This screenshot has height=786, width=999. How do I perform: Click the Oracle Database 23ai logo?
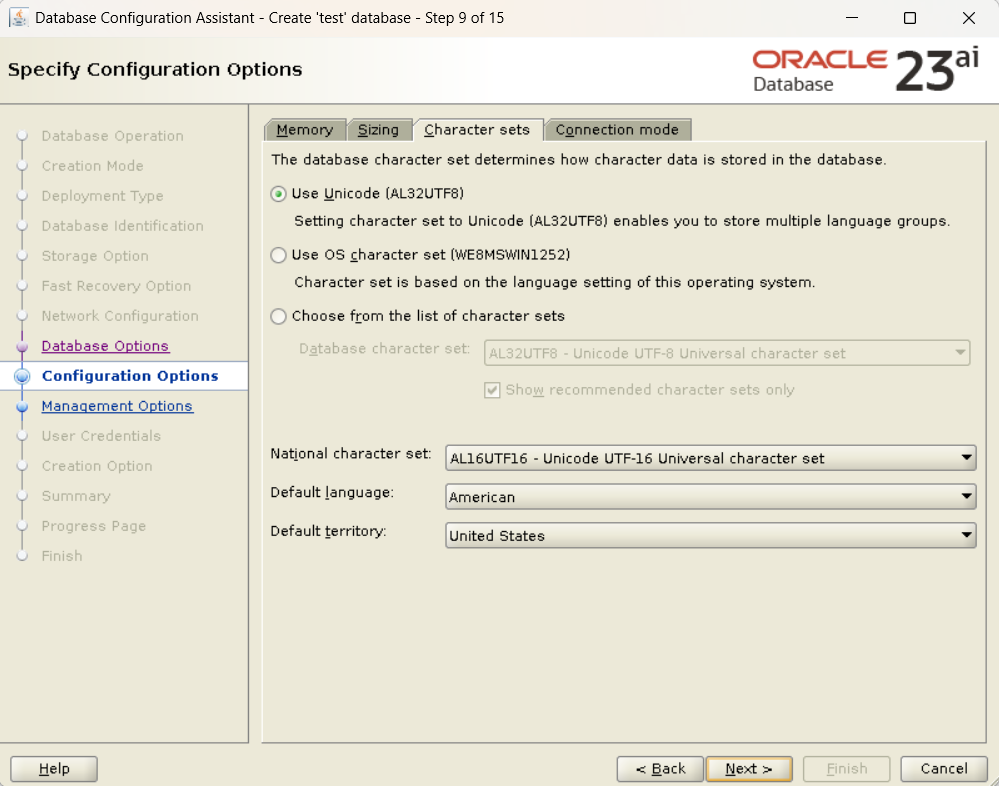coord(865,70)
